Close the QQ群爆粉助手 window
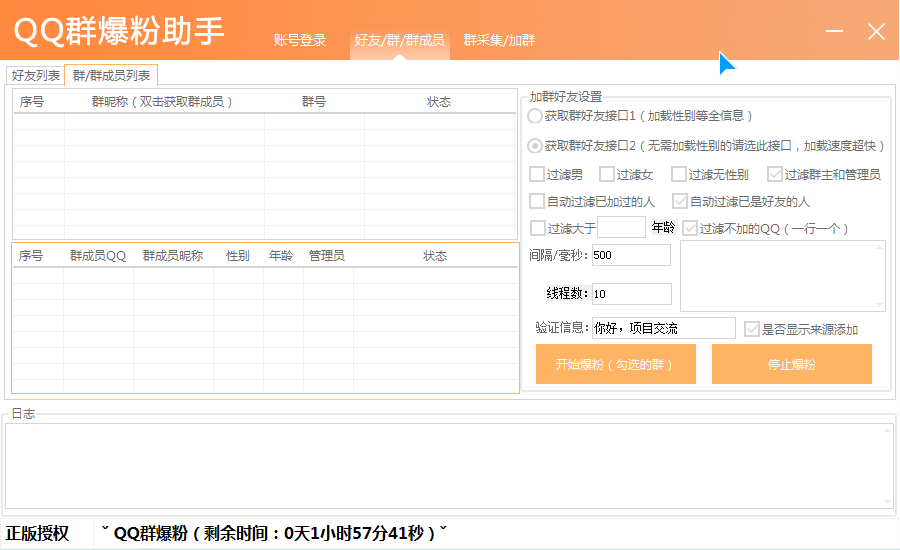This screenshot has height=550, width=900. pyautogui.click(x=876, y=32)
